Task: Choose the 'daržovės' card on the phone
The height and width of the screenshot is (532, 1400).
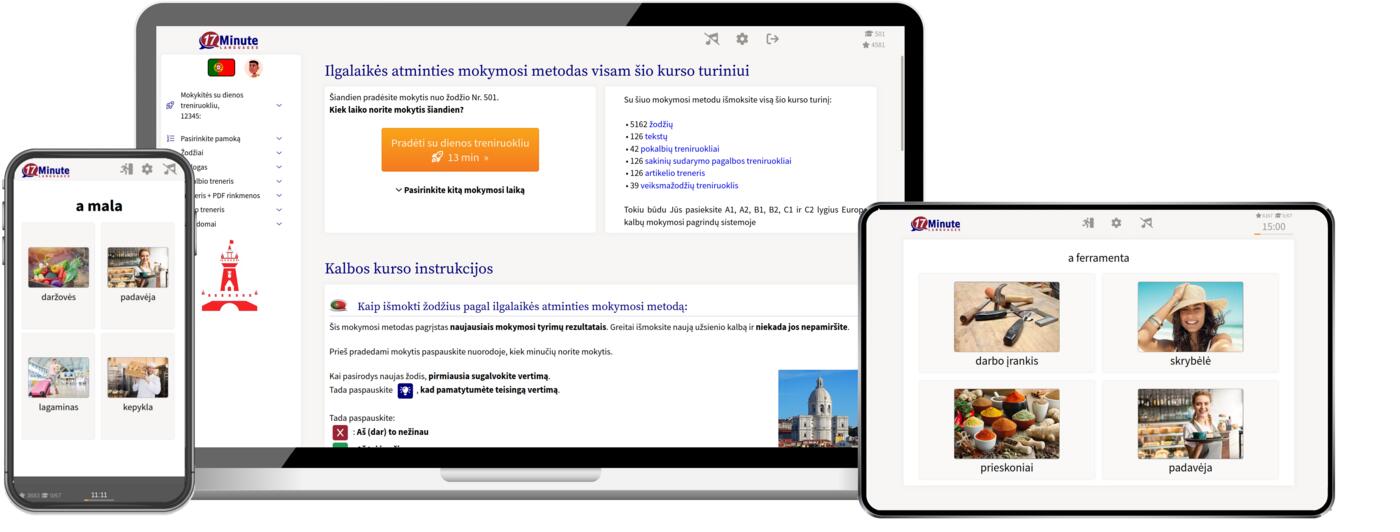Action: click(58, 275)
